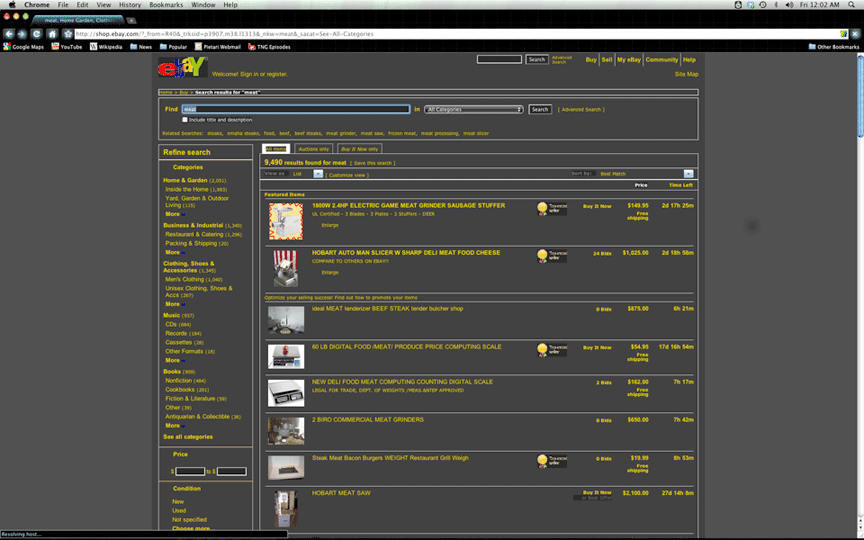Screen dimensions: 864x540
Task: Click the X button right of the address bar
Action: click(x=855, y=34)
